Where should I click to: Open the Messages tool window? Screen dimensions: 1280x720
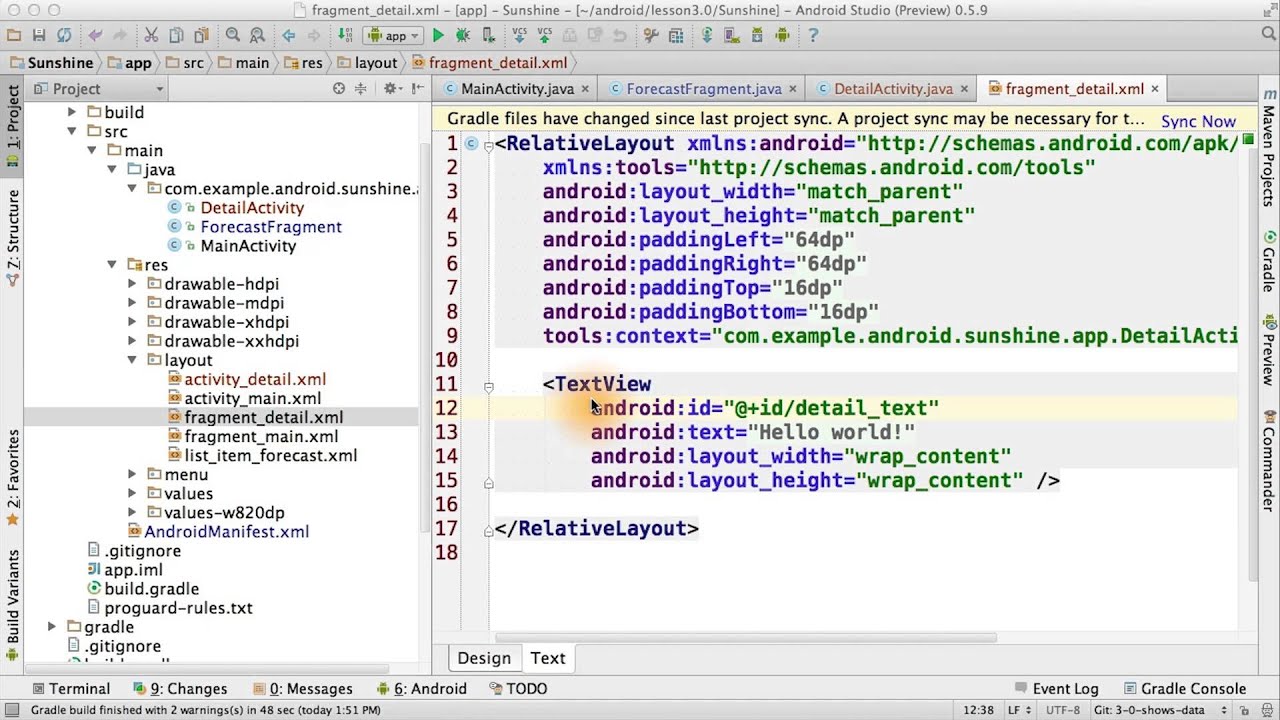point(303,688)
